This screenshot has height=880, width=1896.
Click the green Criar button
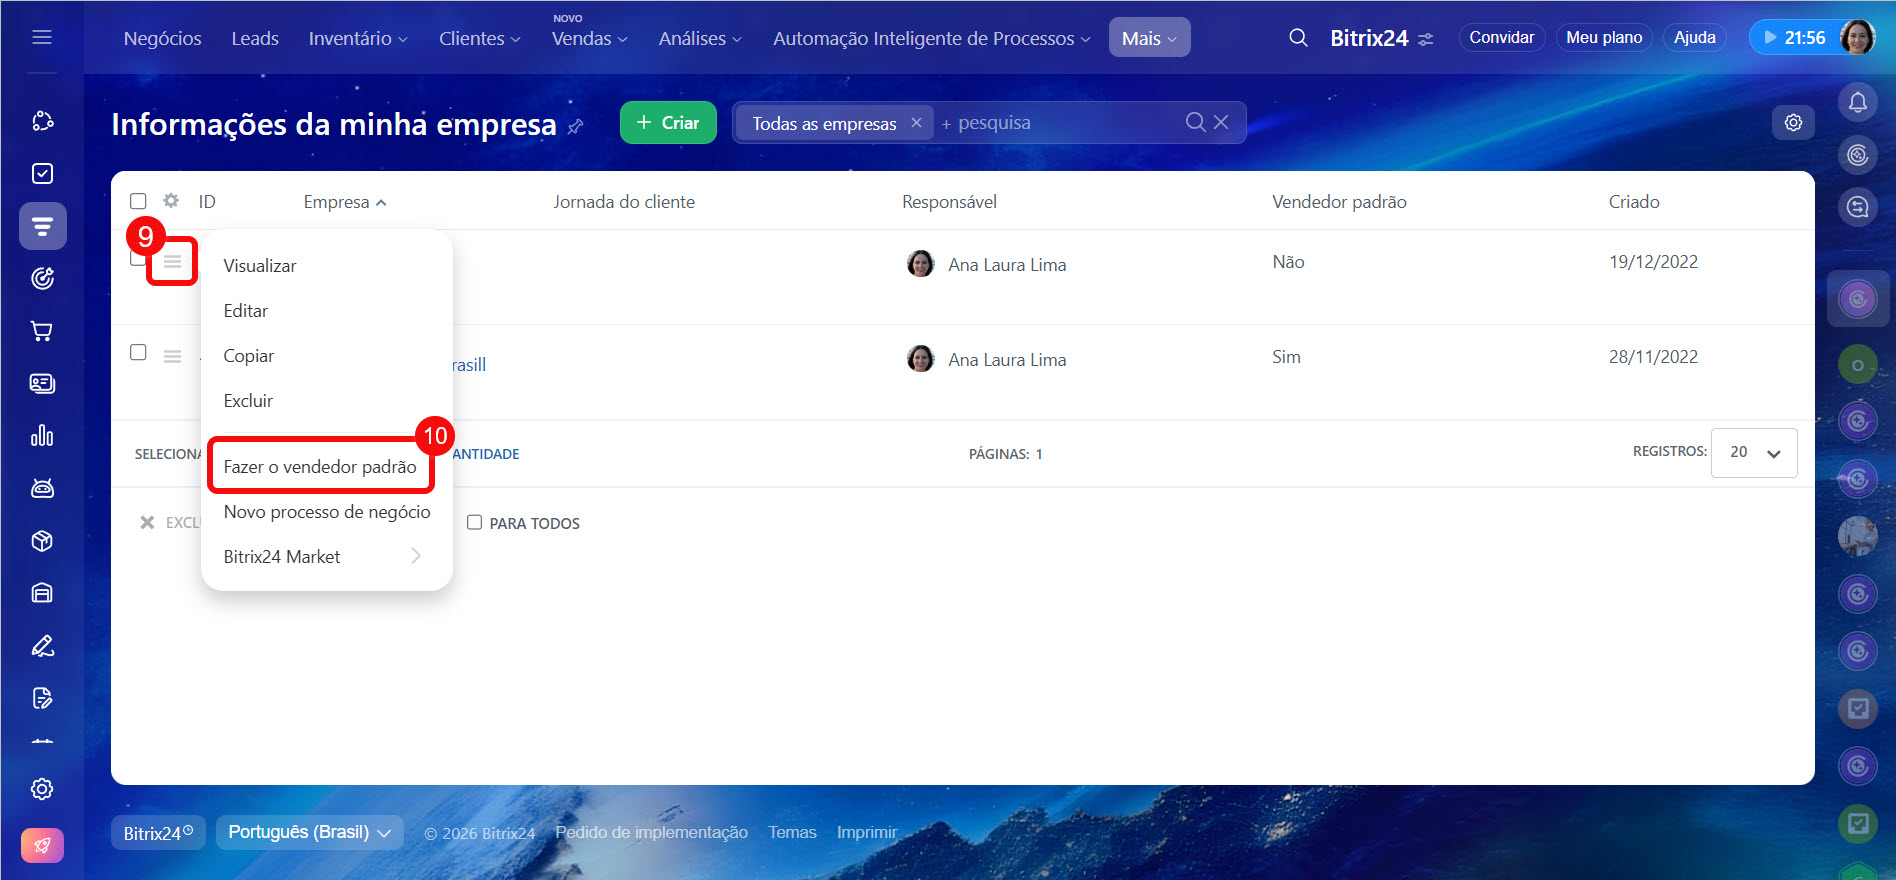pos(668,123)
